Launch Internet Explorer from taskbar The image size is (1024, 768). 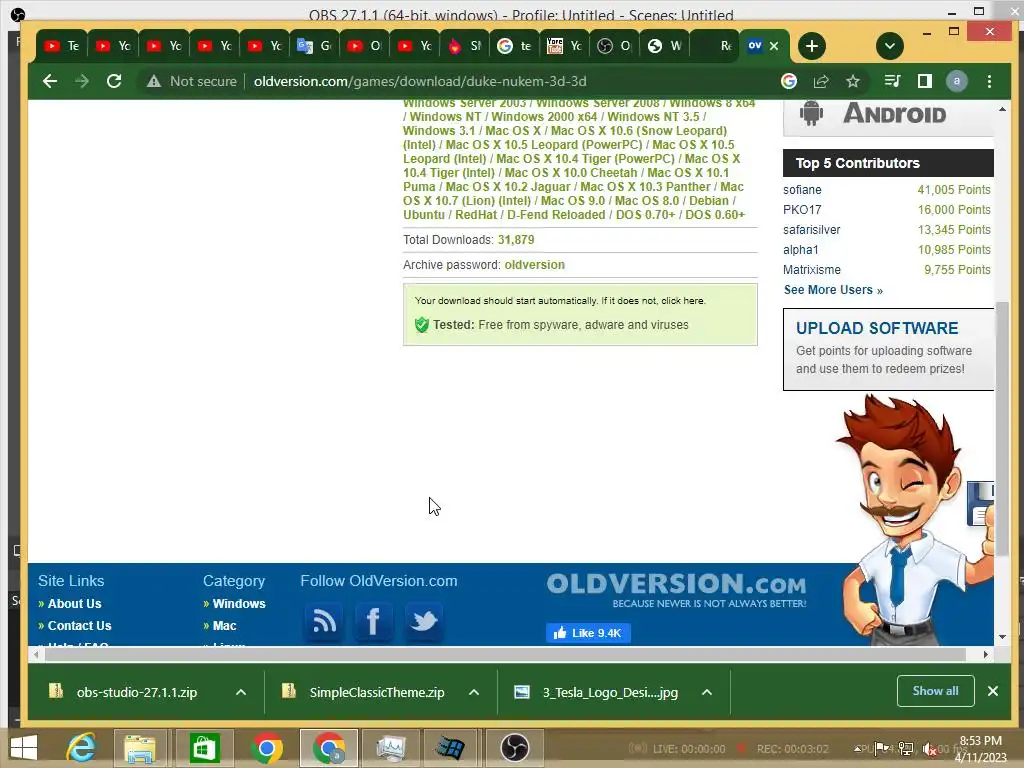[x=82, y=748]
